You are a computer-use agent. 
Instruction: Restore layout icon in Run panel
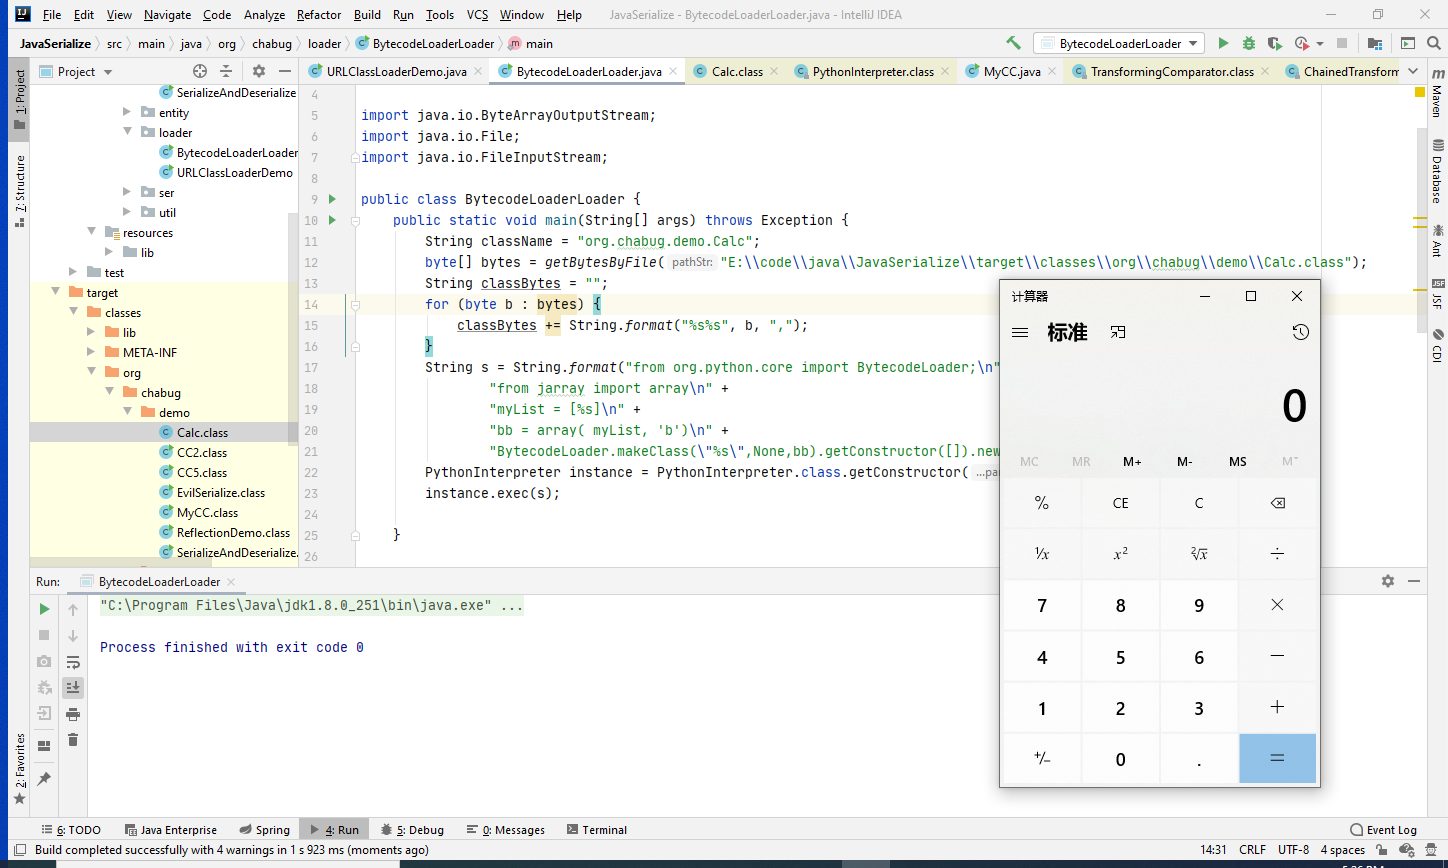pyautogui.click(x=44, y=746)
